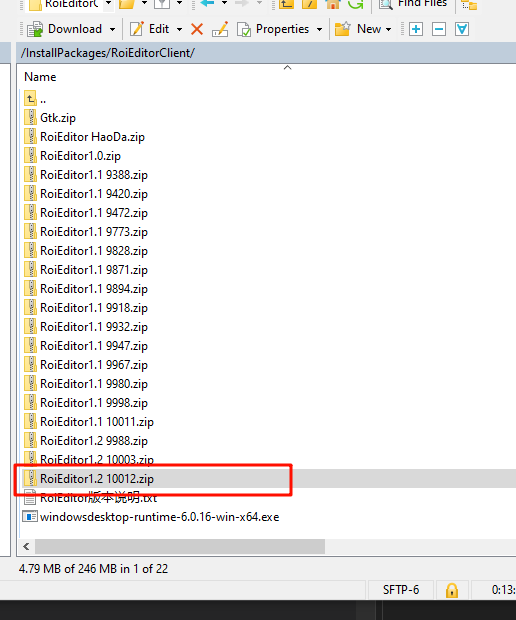
Task: Click the Rename pencil icon
Action: [x=220, y=29]
